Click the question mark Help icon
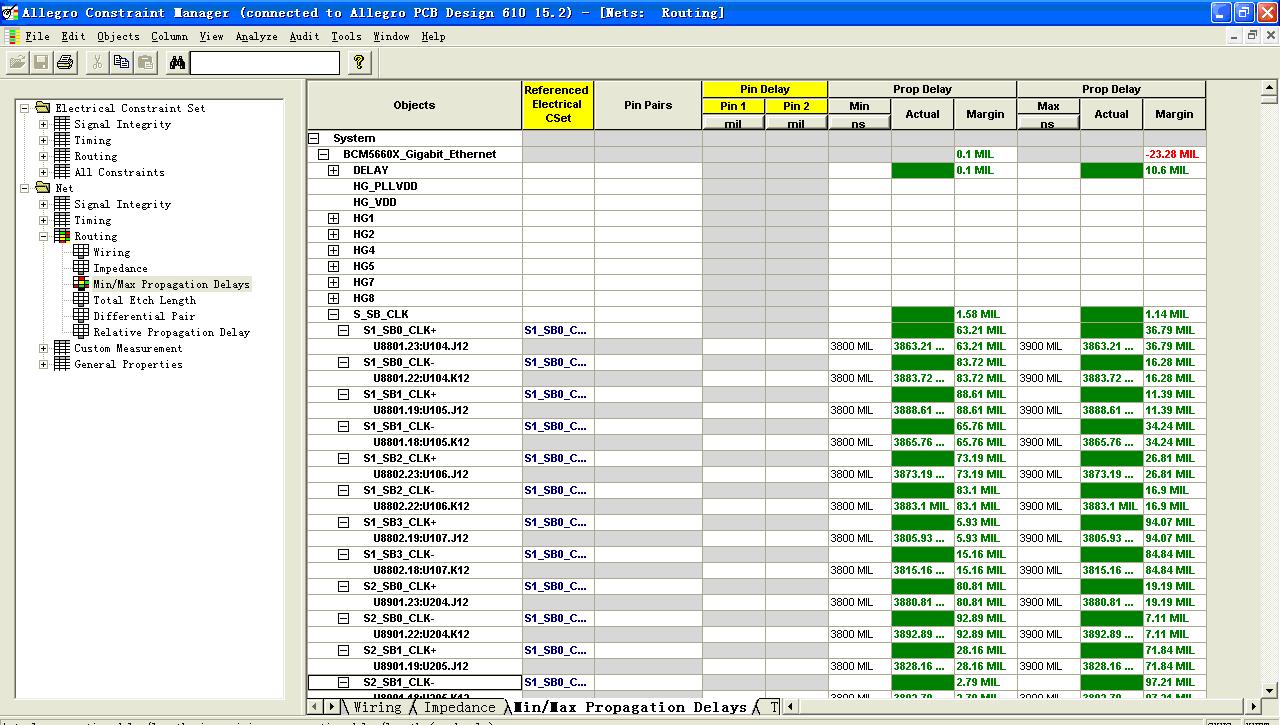The width and height of the screenshot is (1280, 725). (359, 62)
